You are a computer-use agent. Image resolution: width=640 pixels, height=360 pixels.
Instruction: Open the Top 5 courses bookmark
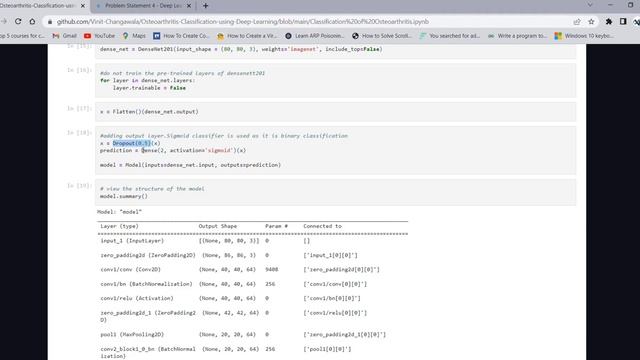point(22,36)
